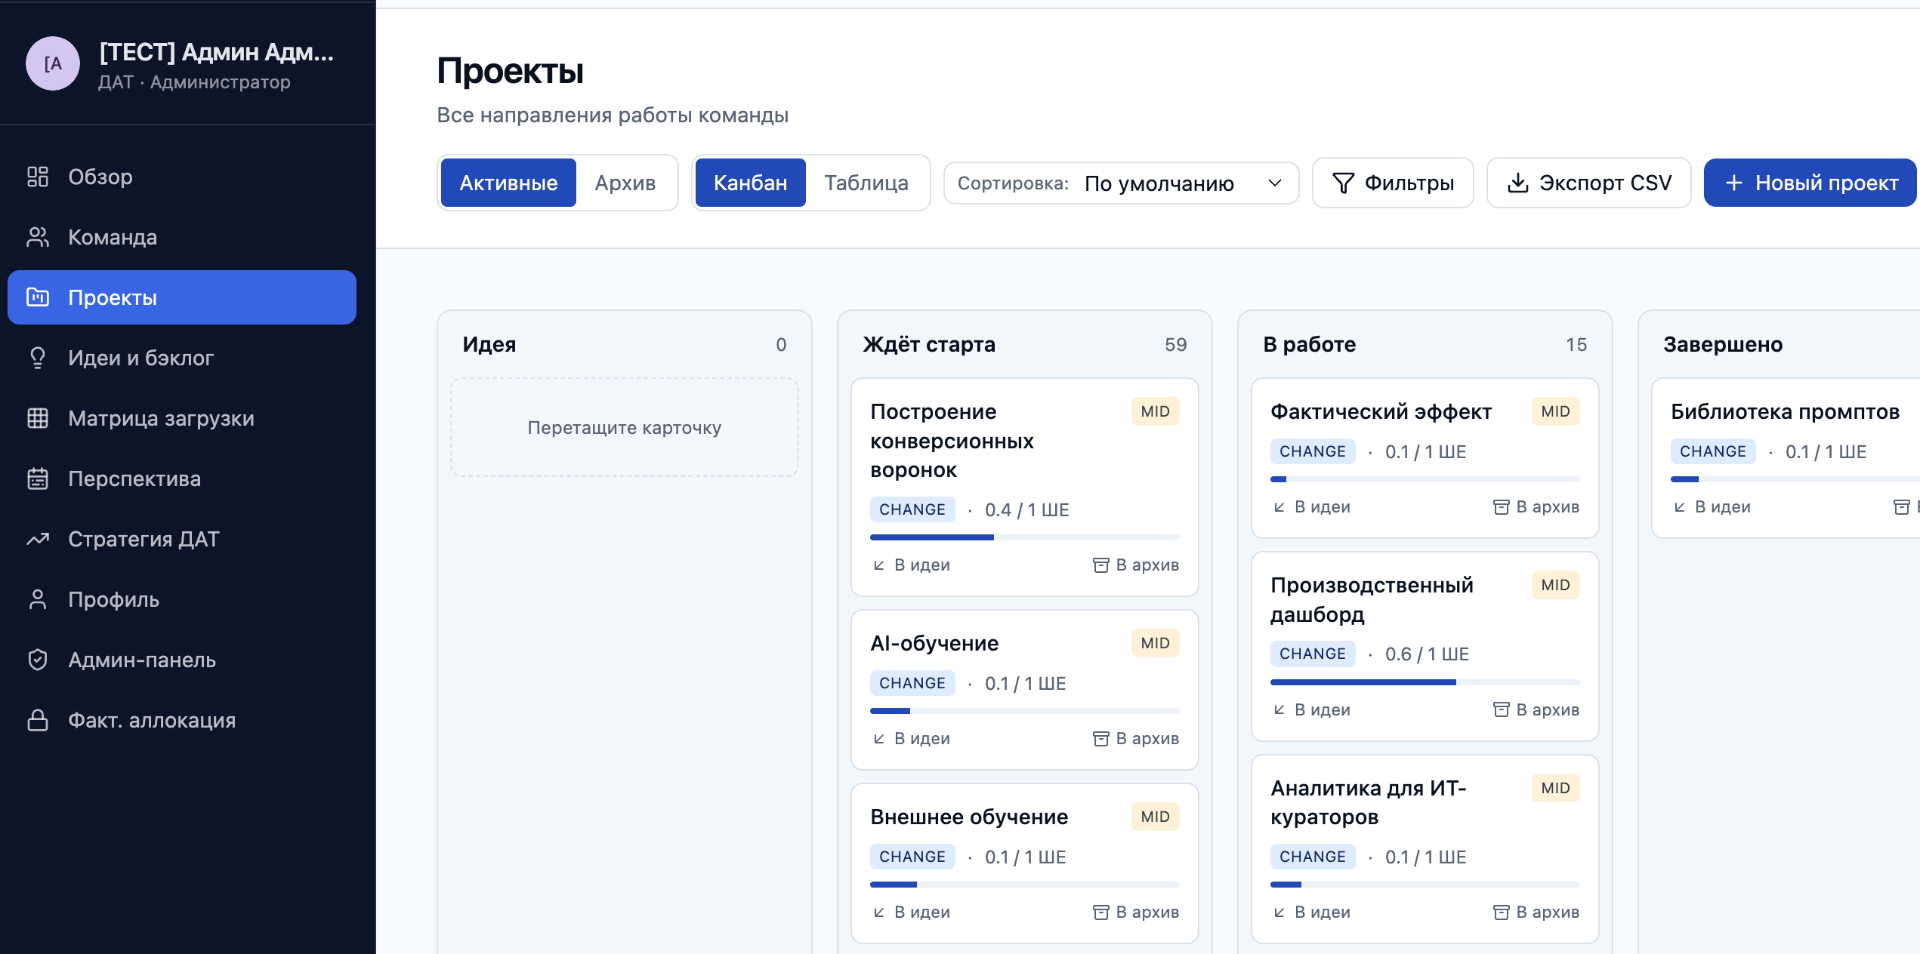Click archive icon on Внешнее обучение card
Viewport: 1920px width, 954px height.
[1101, 912]
